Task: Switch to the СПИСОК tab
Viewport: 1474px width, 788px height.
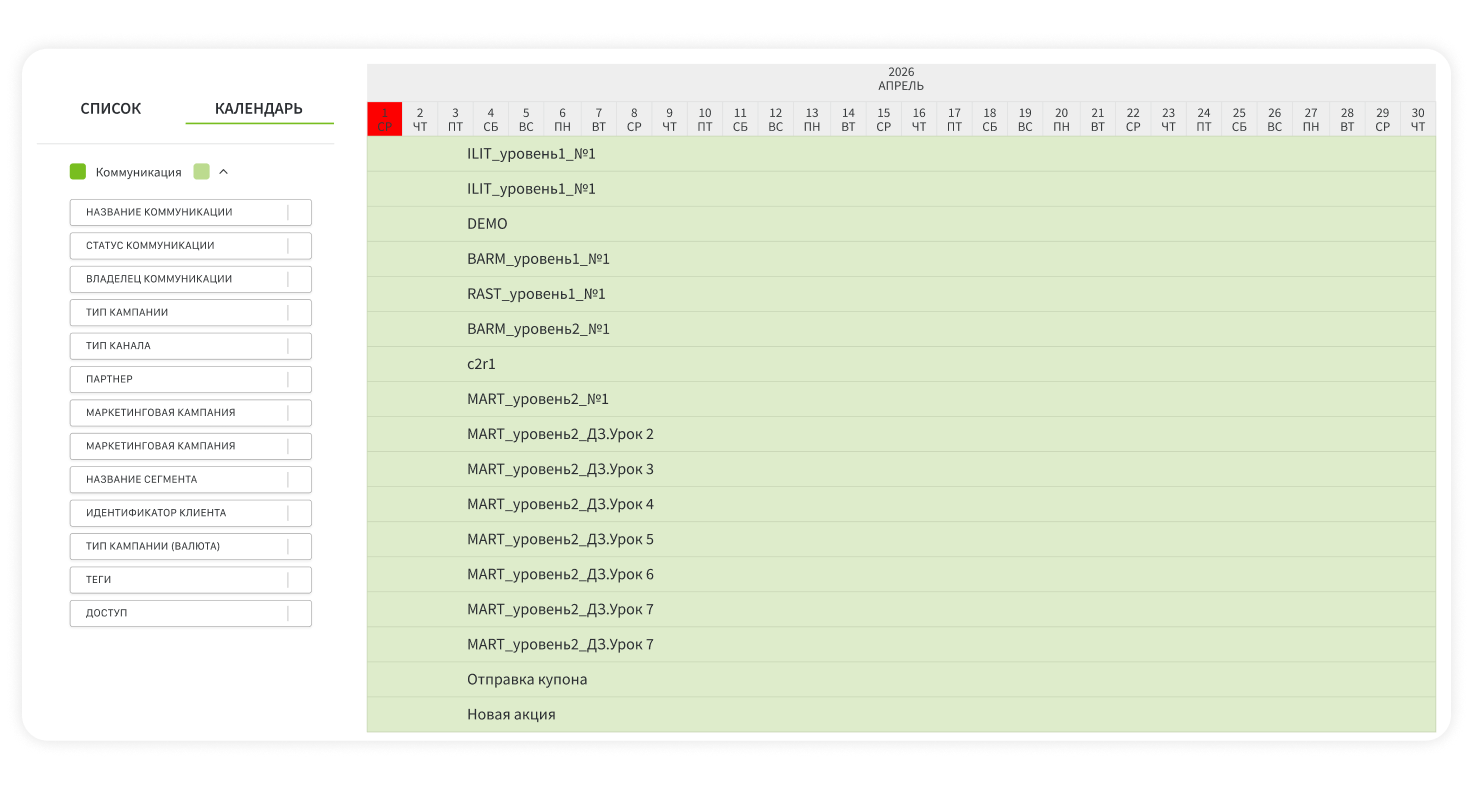Action: tap(111, 109)
